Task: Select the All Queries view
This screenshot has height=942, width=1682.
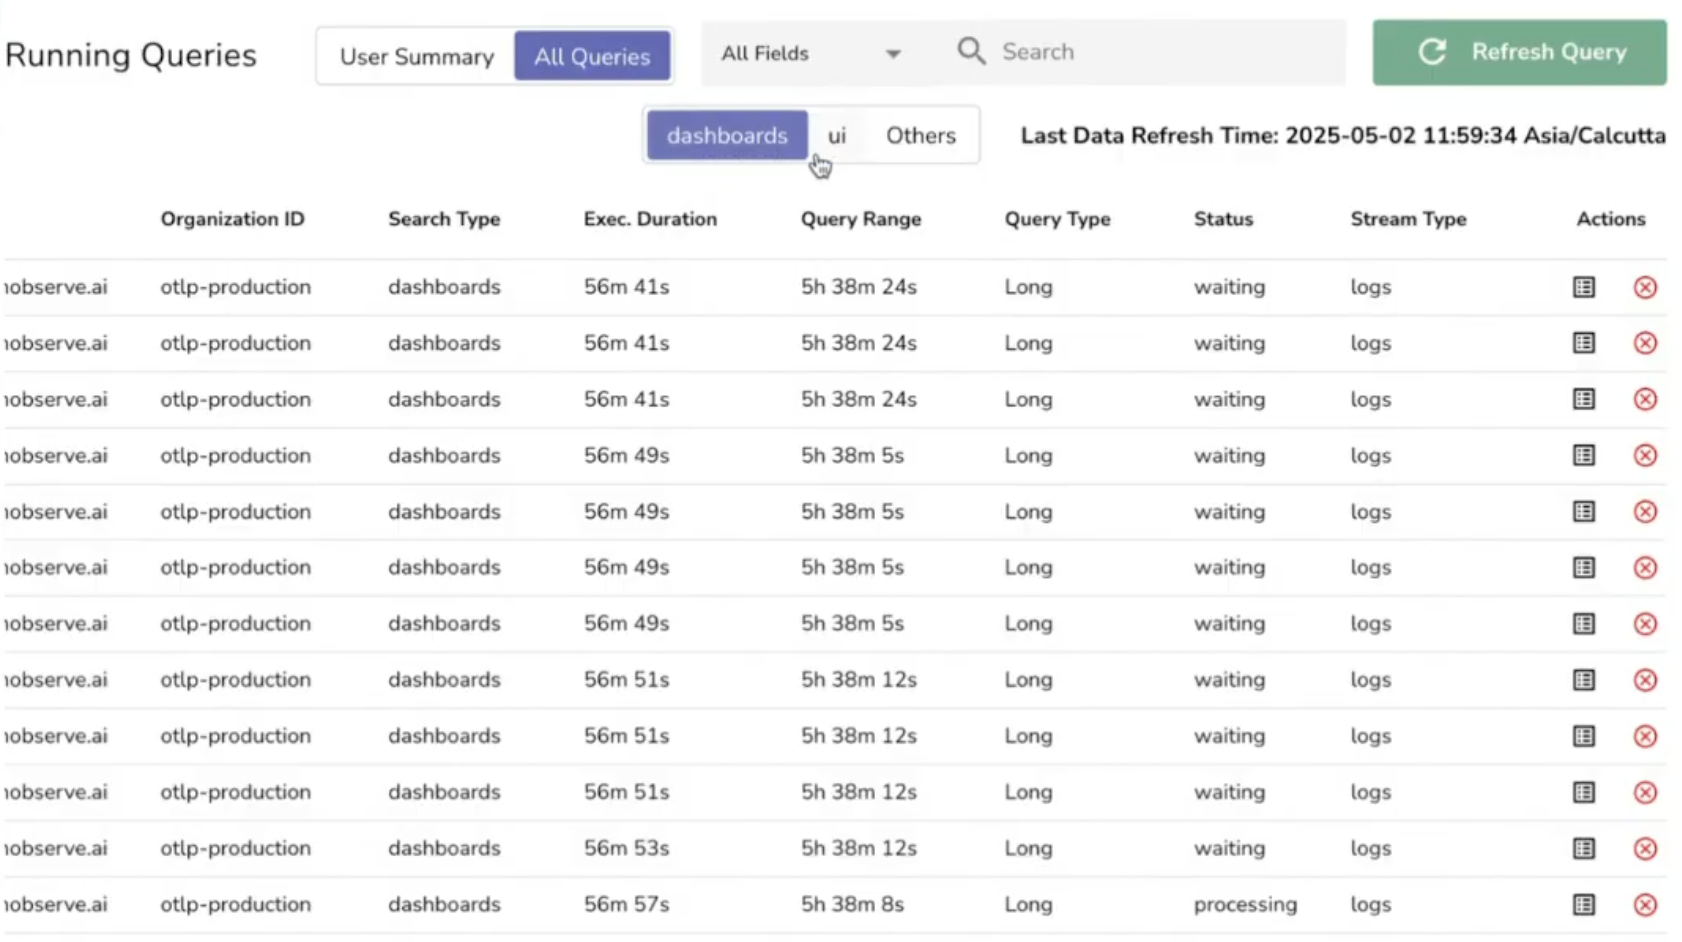Action: click(x=592, y=56)
